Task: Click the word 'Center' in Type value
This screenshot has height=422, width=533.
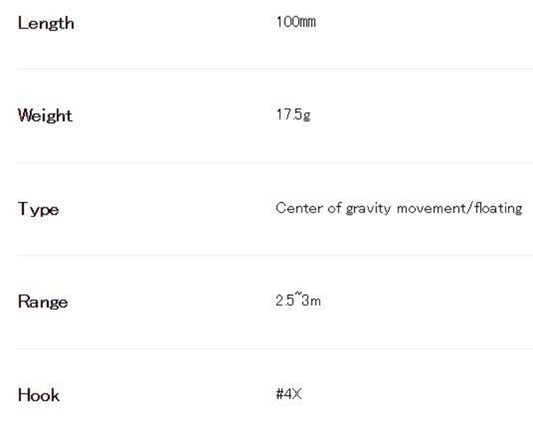Action: 299,208
